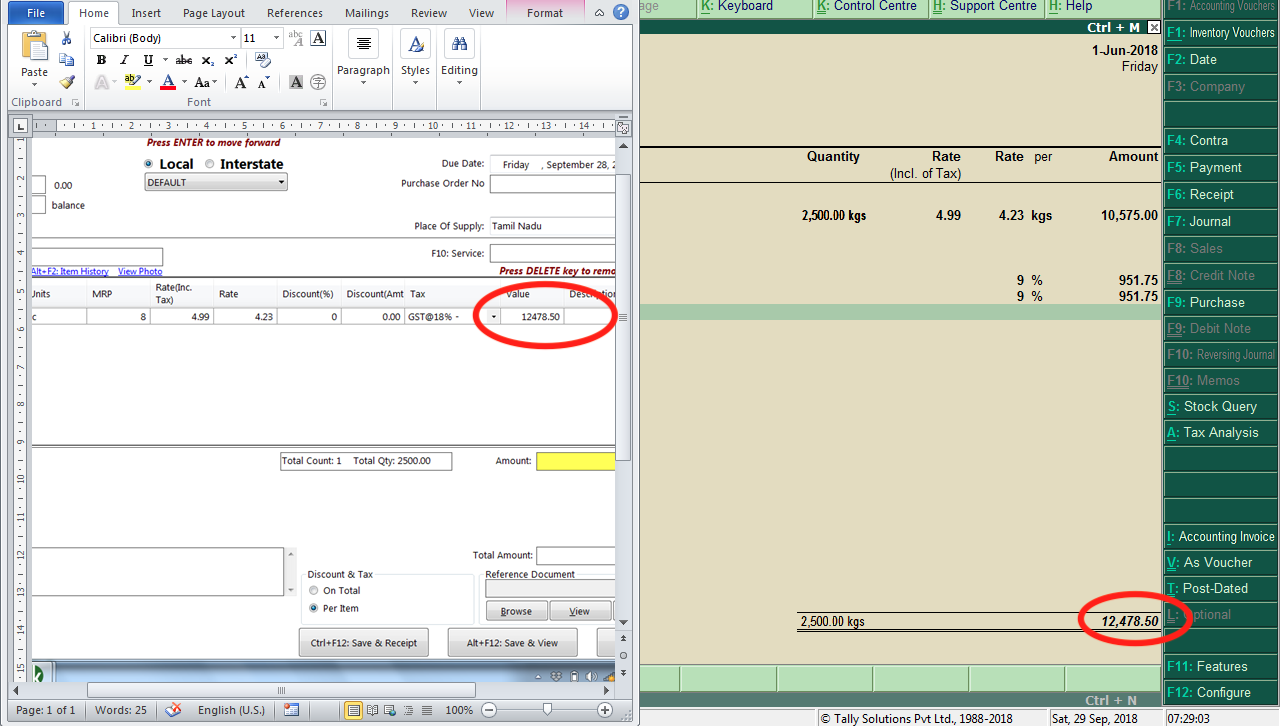This screenshot has width=1280, height=726.
Task: Click the Text Highlight Color icon
Action: 132,82
